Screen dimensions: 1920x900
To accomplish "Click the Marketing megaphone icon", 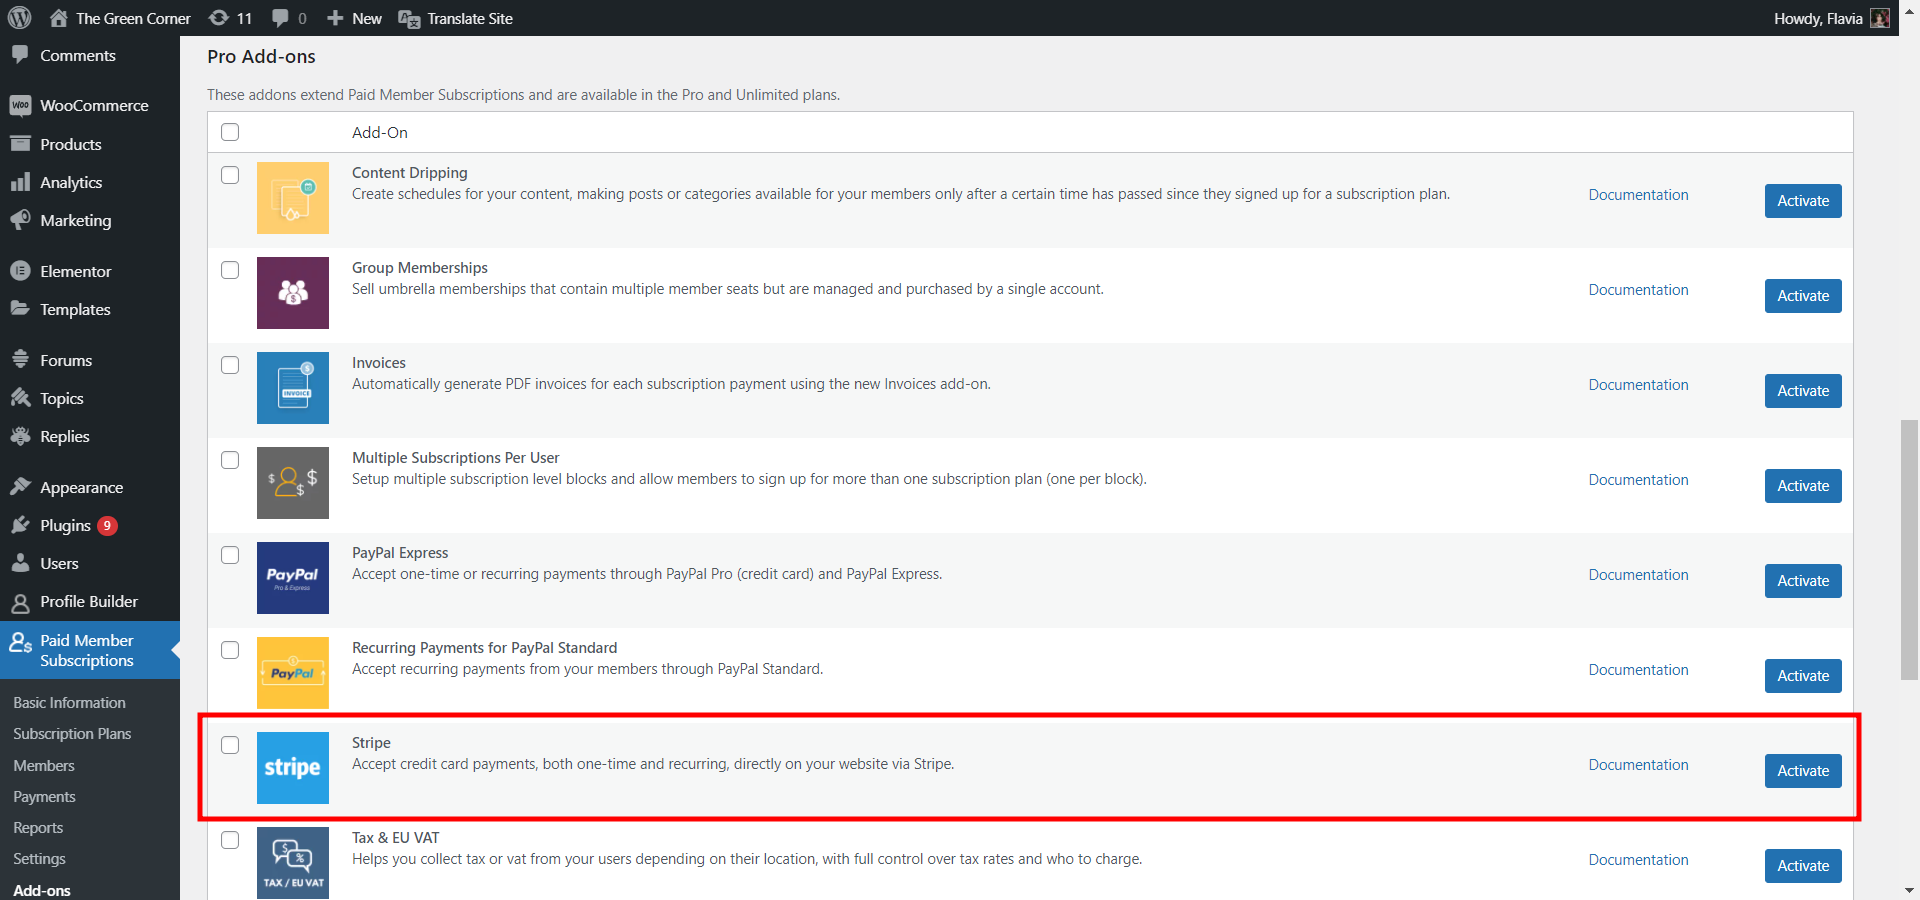I will (x=20, y=220).
